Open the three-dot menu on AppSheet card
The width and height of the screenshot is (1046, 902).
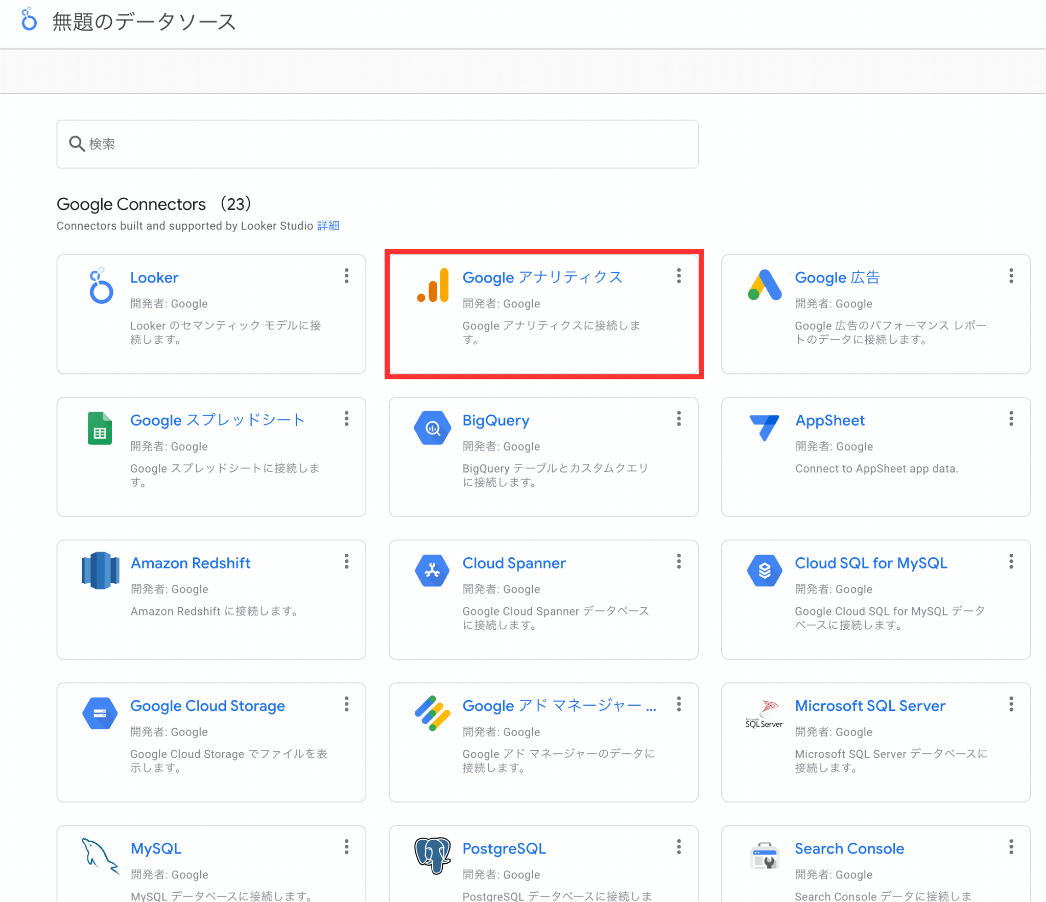point(1011,419)
